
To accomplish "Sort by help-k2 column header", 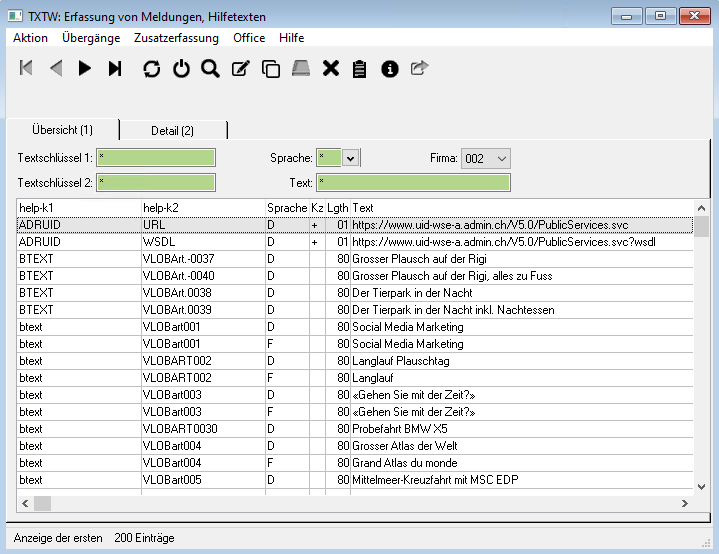I will click(x=200, y=207).
